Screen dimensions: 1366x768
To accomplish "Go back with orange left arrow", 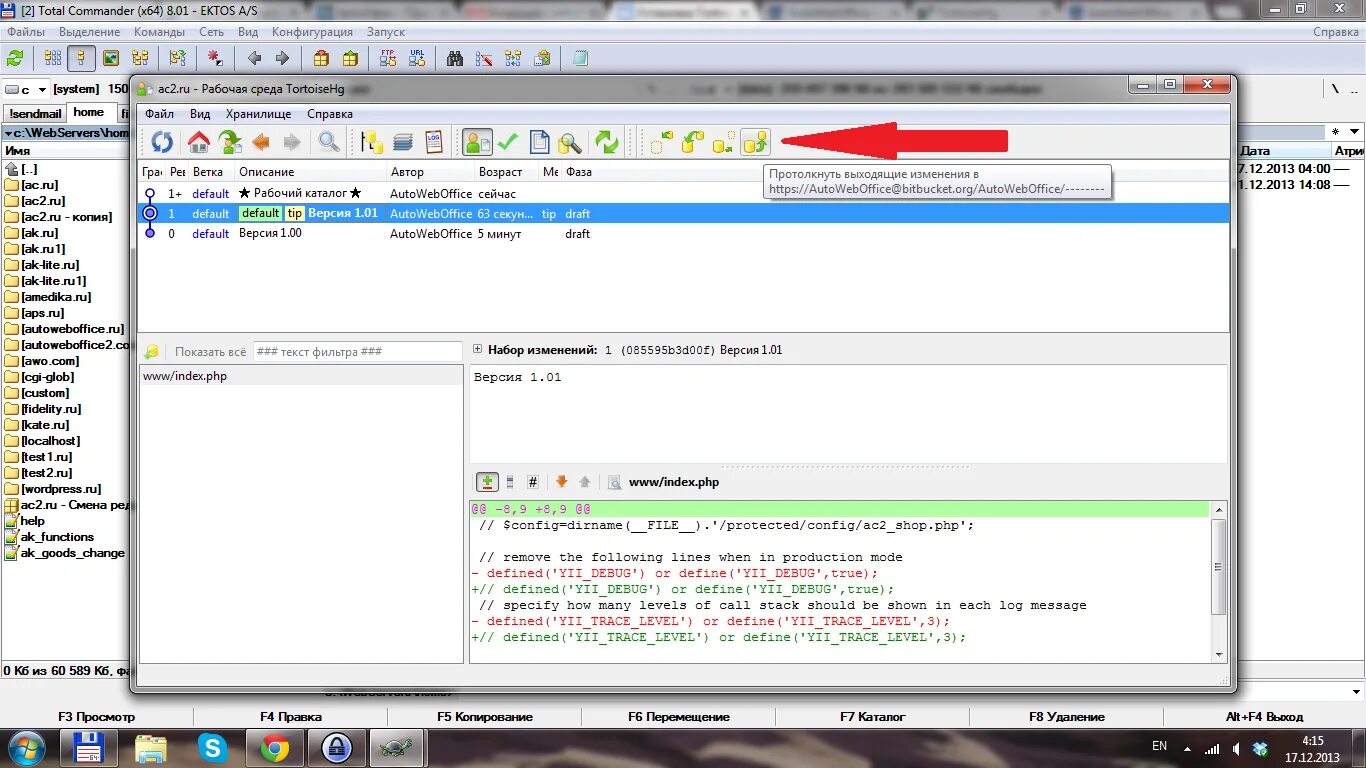I will [x=261, y=142].
